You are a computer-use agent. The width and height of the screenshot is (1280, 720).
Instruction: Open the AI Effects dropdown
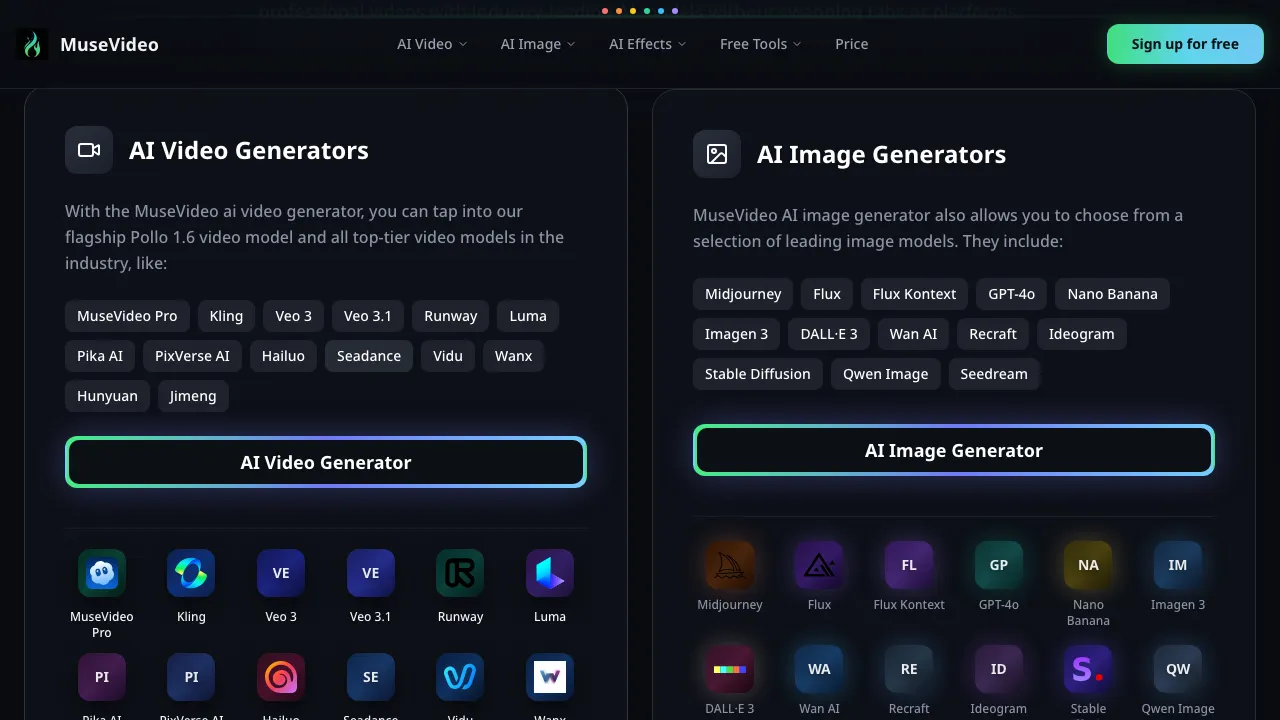647,44
